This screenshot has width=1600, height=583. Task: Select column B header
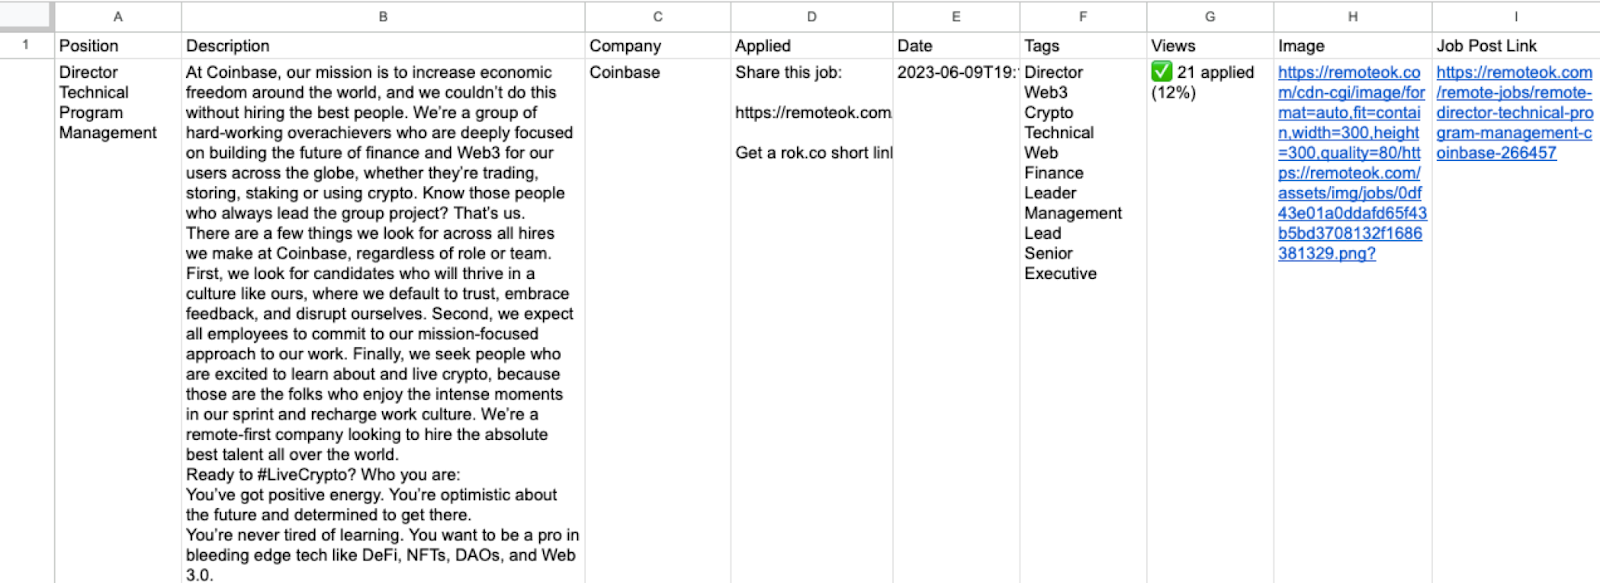click(x=383, y=16)
